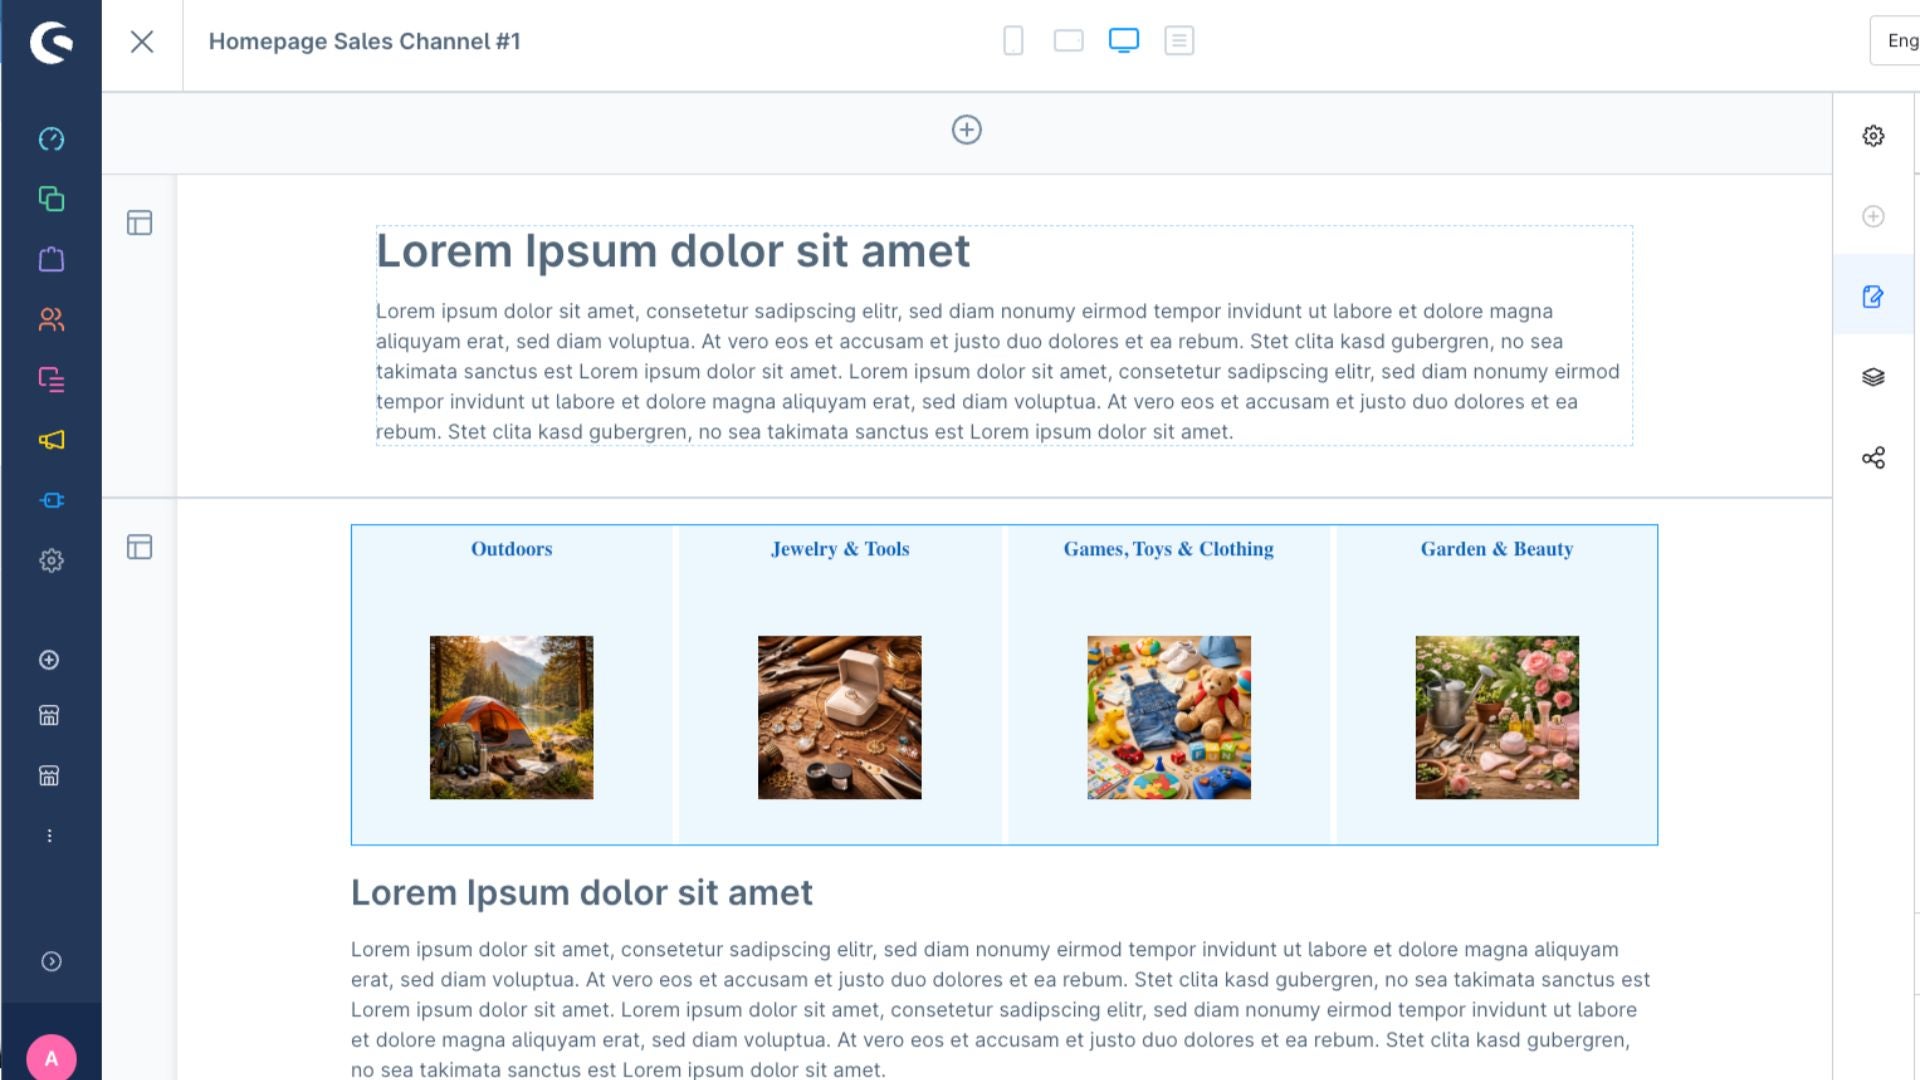Image resolution: width=1920 pixels, height=1080 pixels.
Task: Add a new section with the plus button
Action: click(966, 130)
